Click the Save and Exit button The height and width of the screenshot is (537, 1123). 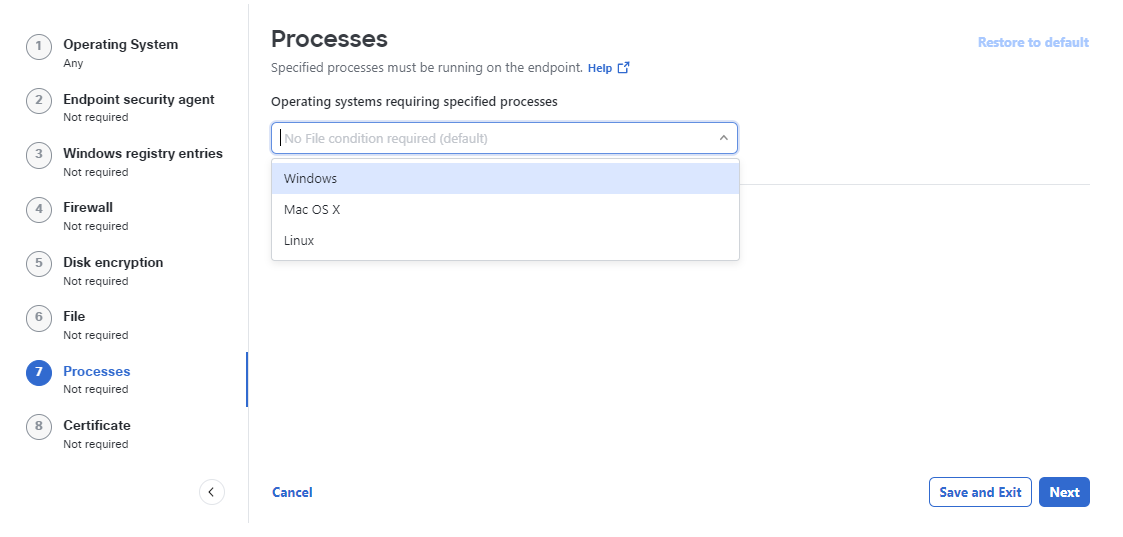[x=980, y=492]
